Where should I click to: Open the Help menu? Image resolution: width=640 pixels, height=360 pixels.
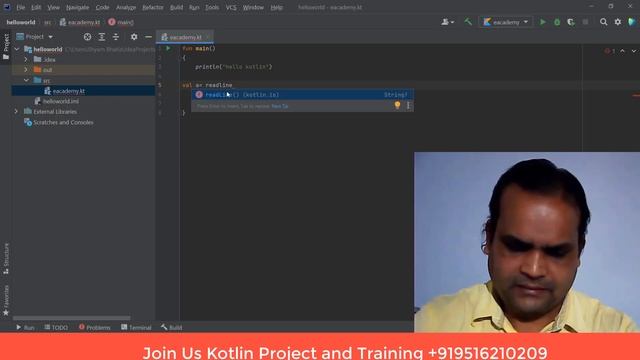coord(276,7)
